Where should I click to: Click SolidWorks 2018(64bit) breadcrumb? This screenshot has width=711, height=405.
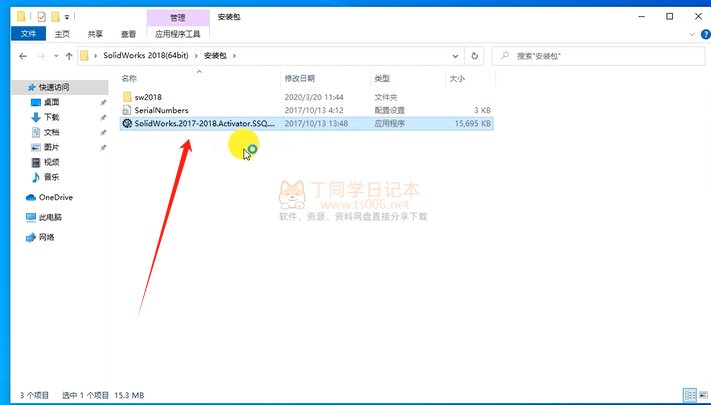tap(146, 56)
